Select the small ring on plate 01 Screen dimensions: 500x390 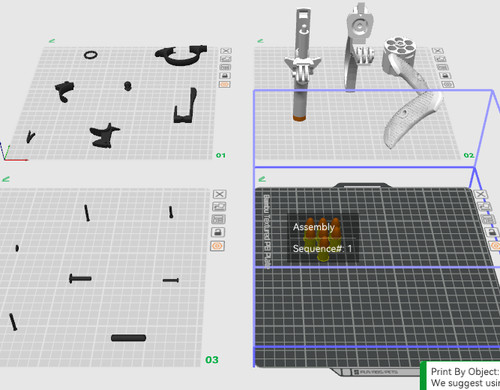pos(91,55)
